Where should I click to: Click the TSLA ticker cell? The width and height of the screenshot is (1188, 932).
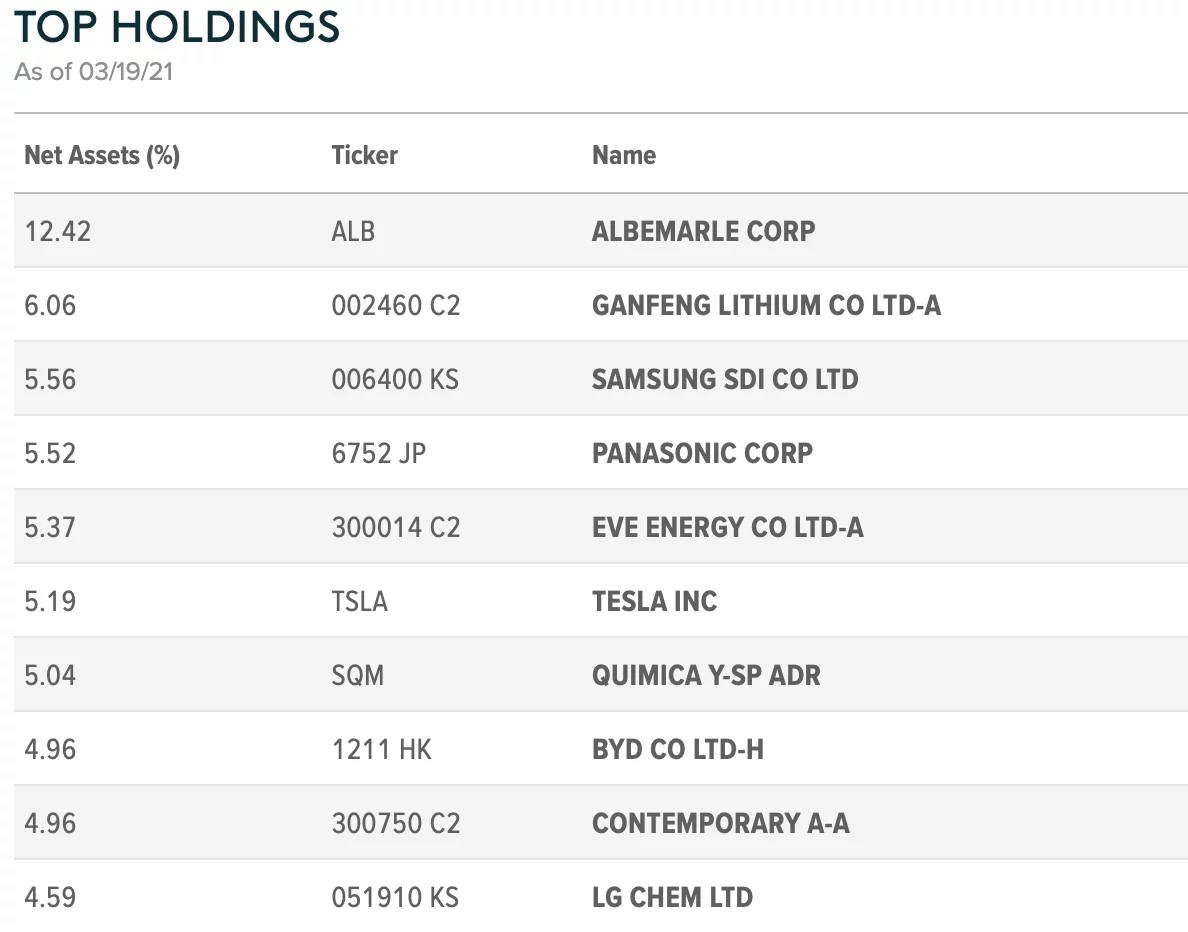[x=359, y=601]
